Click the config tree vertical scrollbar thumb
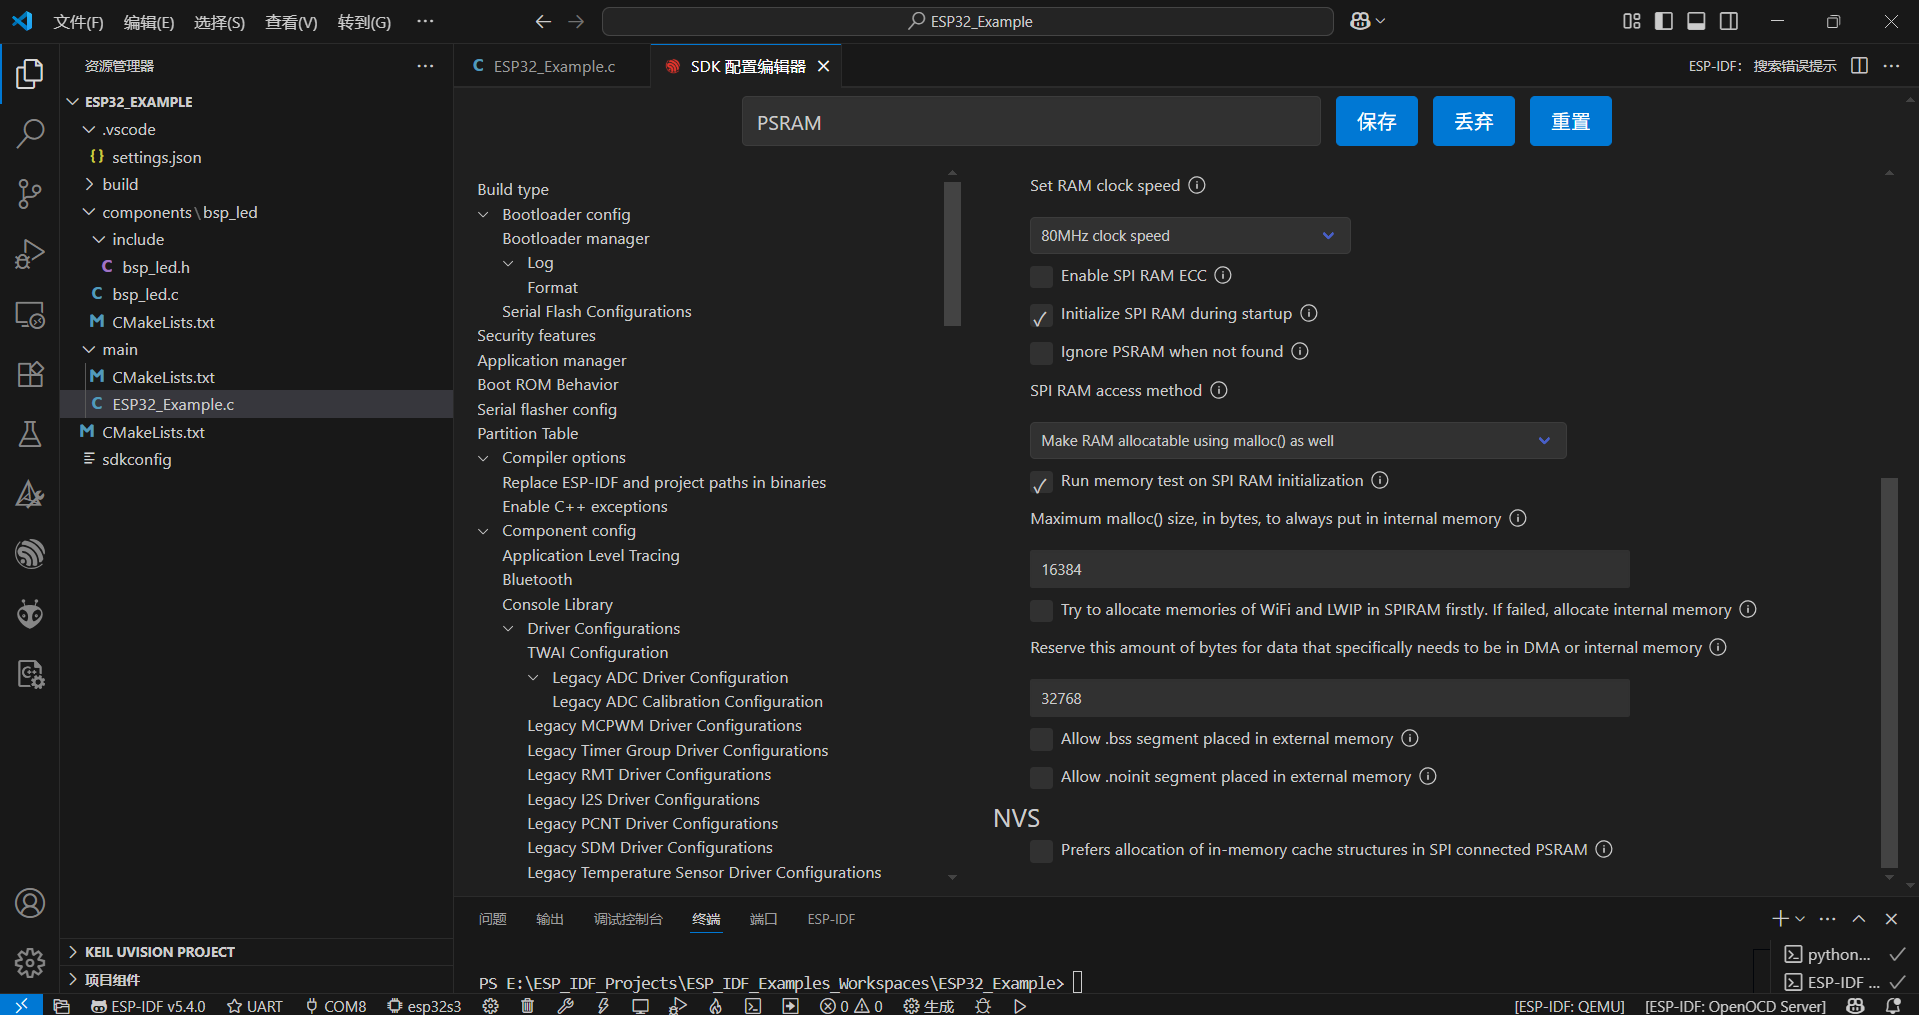This screenshot has height=1015, width=1919. (952, 254)
